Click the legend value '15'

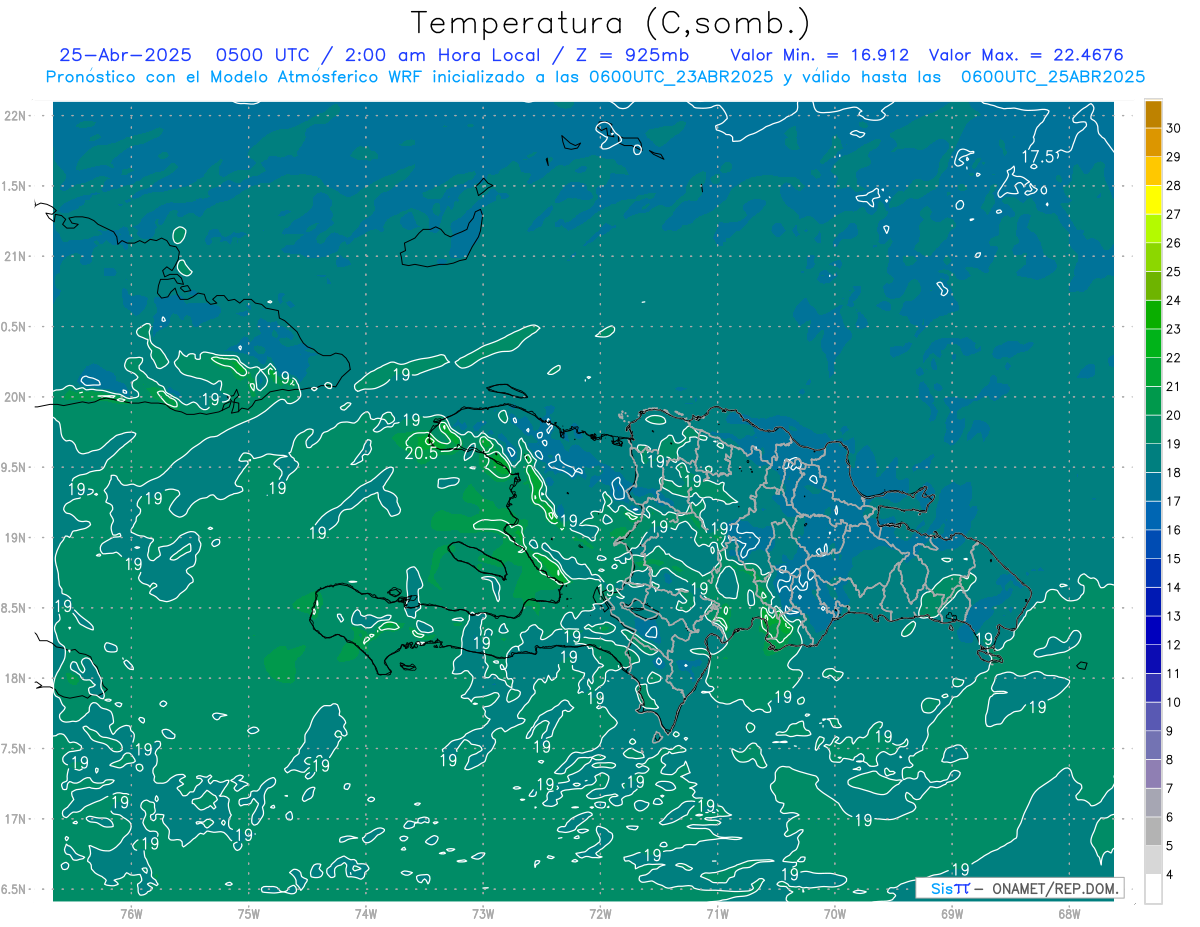pos(1173,559)
